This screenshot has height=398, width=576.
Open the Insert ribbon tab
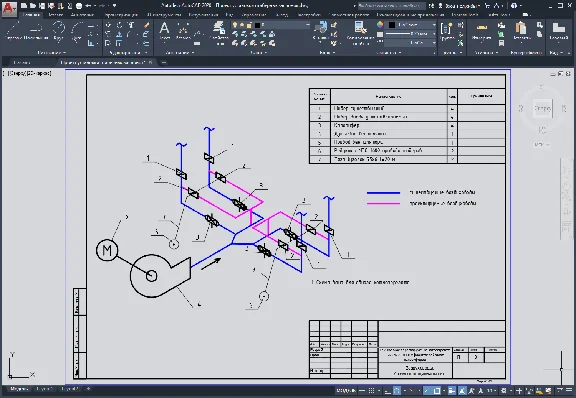(56, 15)
